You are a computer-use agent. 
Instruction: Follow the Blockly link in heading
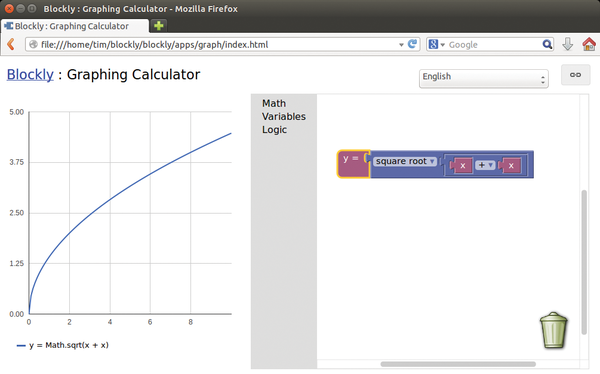(30, 74)
